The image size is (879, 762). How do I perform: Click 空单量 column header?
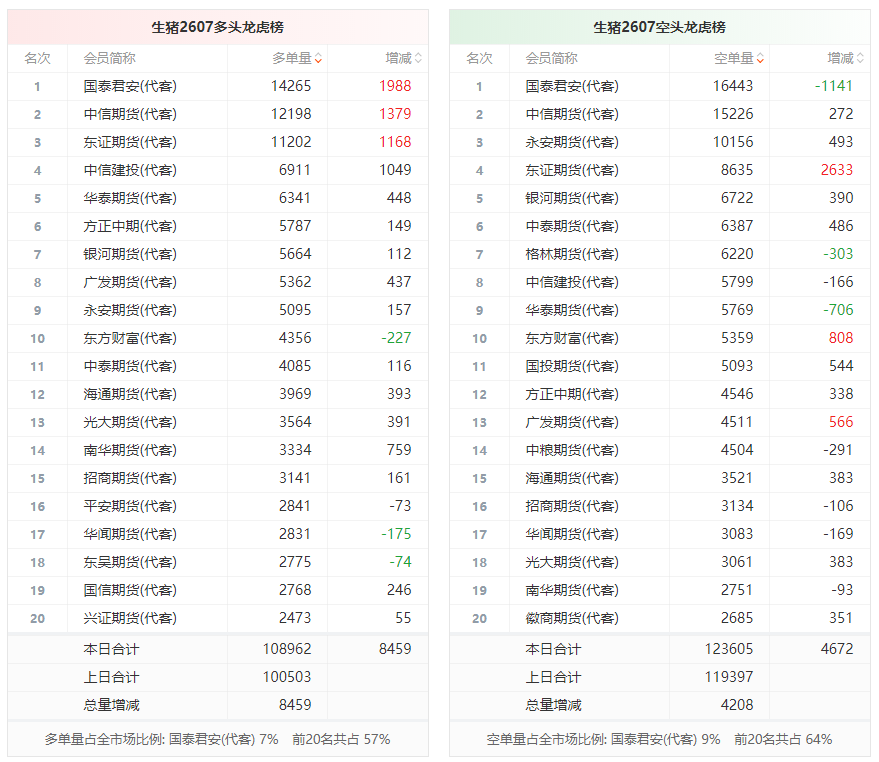point(733,58)
